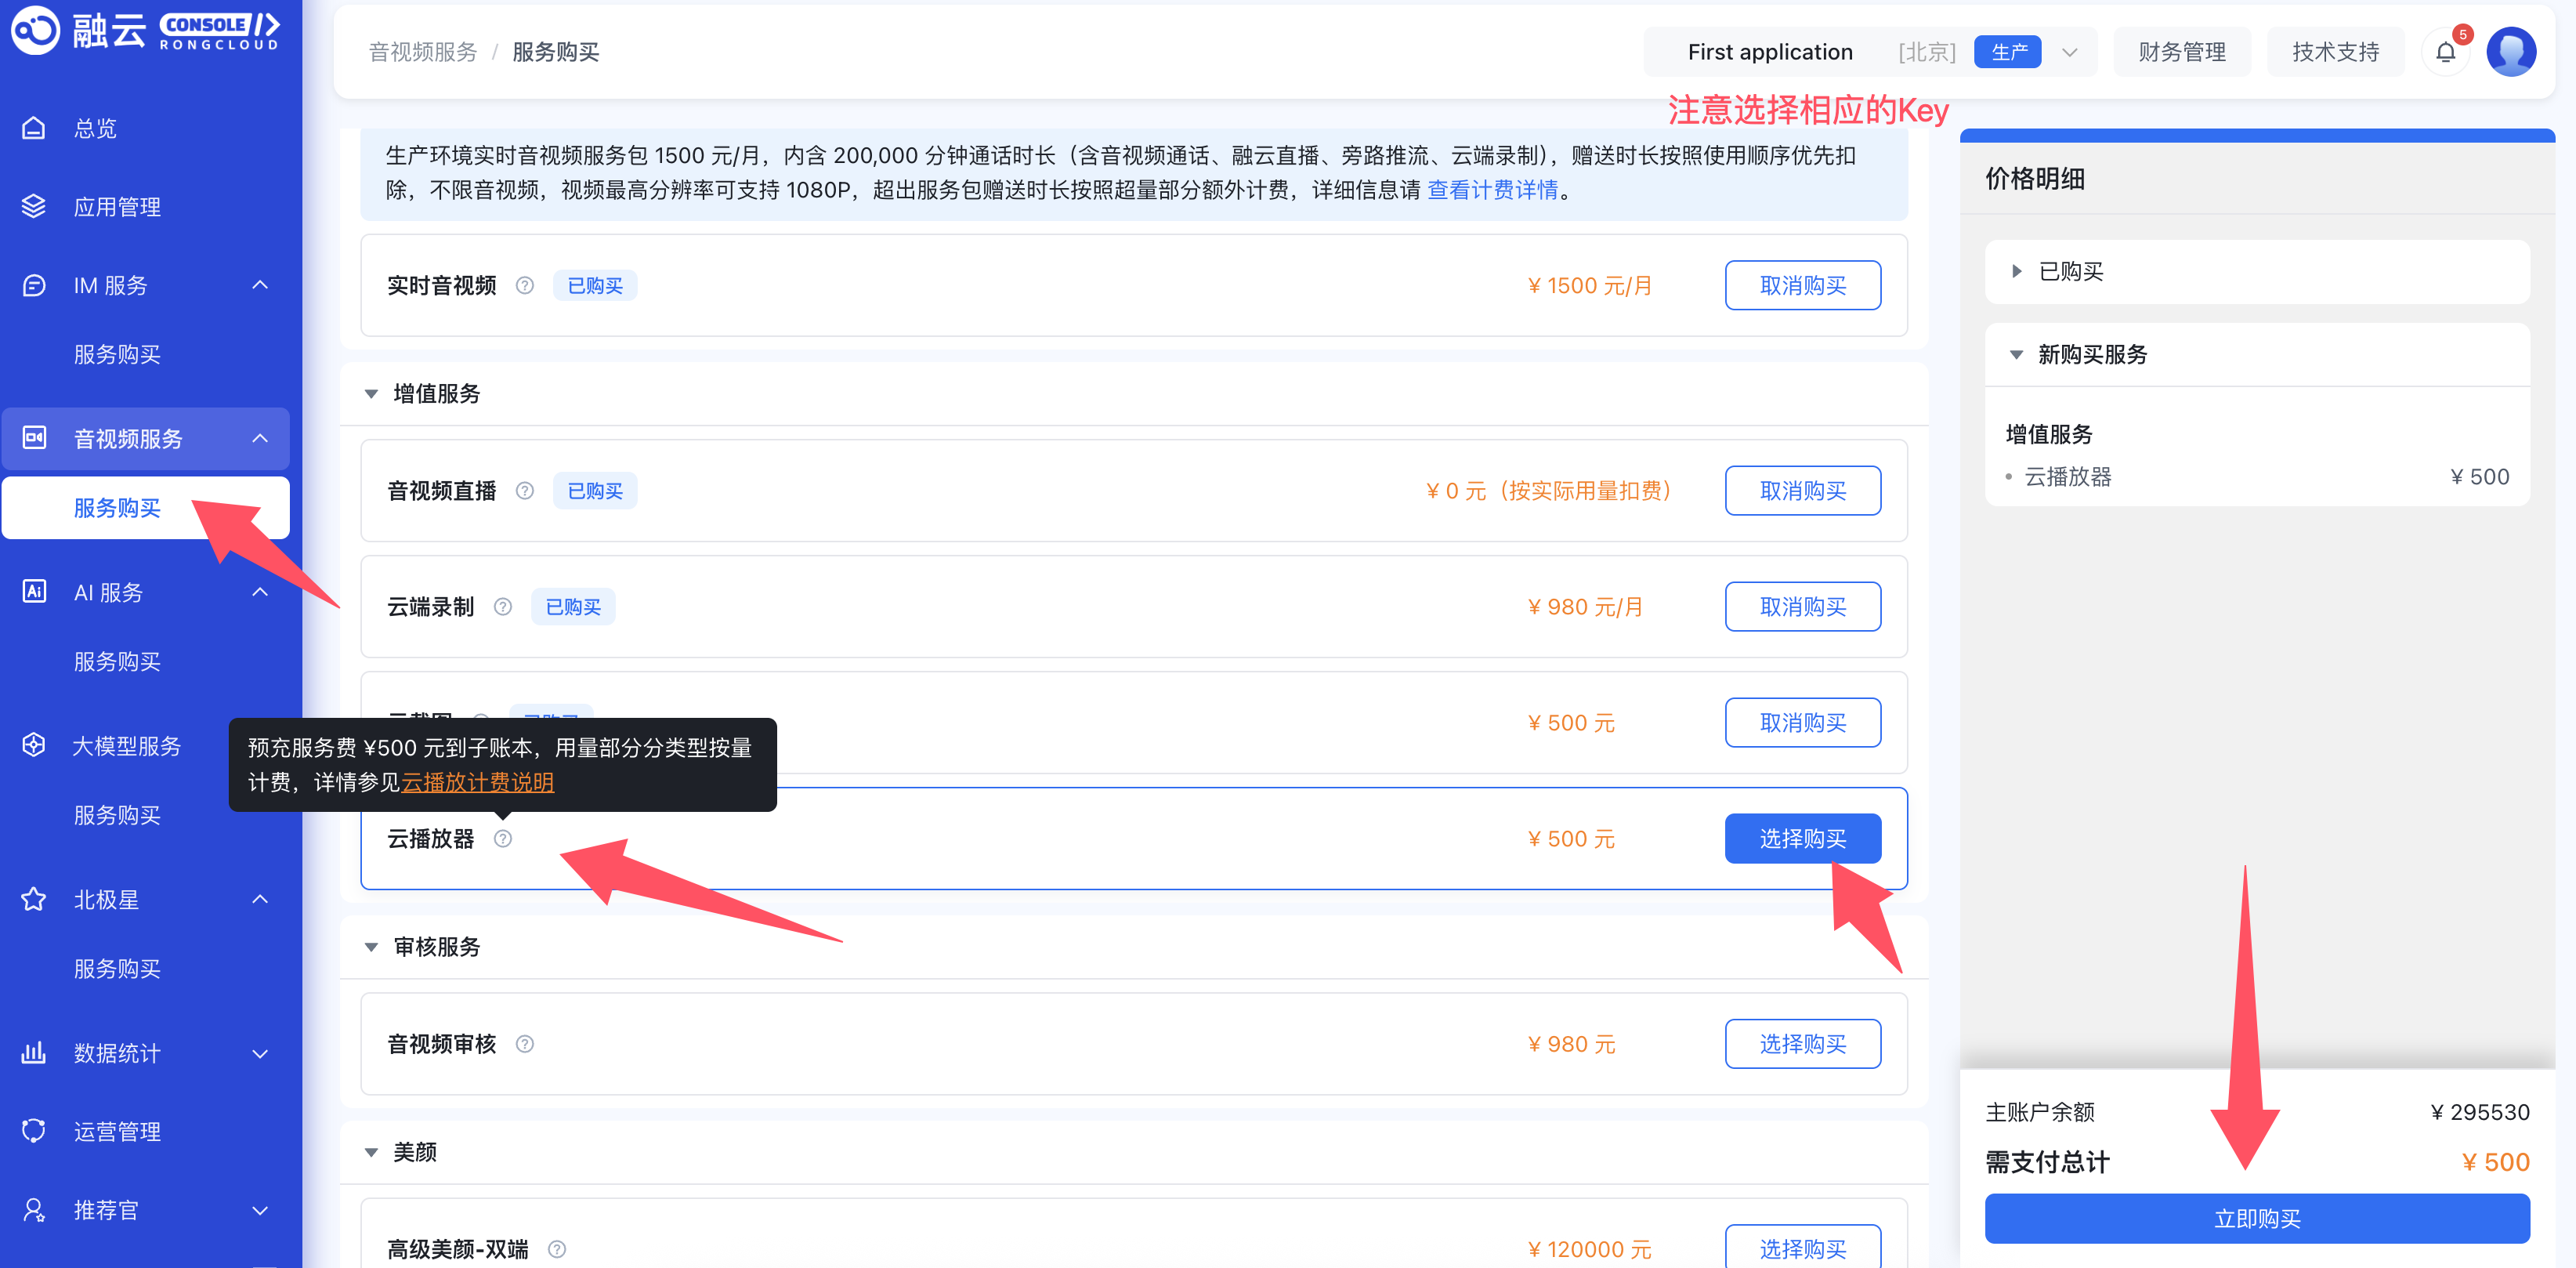Viewport: 2576px width, 1268px height.
Task: Click help icon next to 音视频审核
Action: click(524, 1044)
